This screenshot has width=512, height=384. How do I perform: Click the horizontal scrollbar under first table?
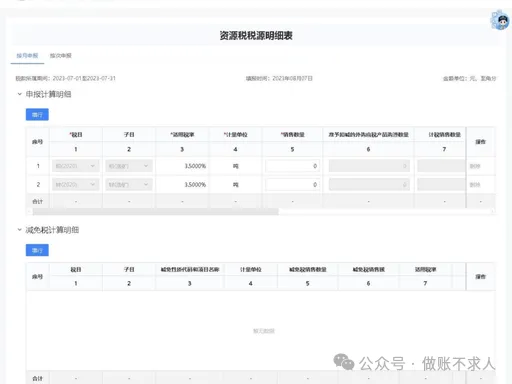point(155,211)
